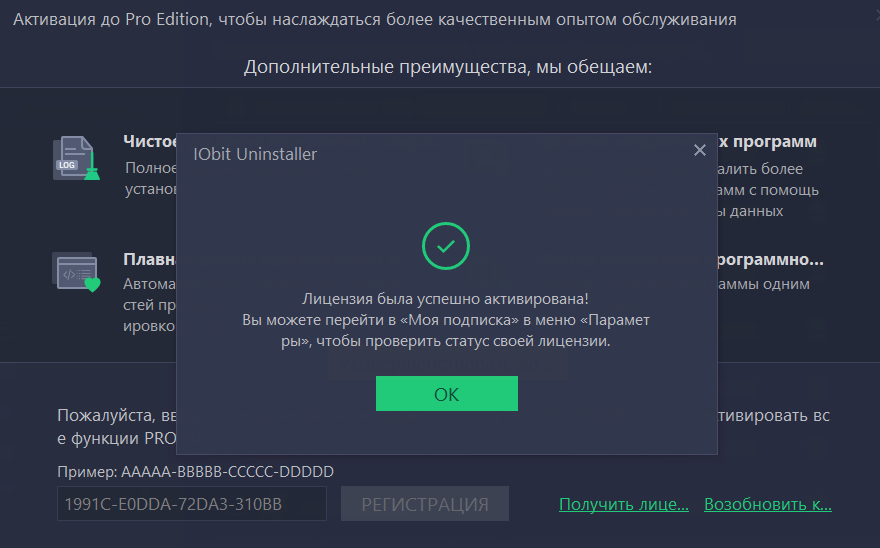This screenshot has width=880, height=548.
Task: Click the "IObit Uninstaller" dialog title
Action: tap(254, 154)
